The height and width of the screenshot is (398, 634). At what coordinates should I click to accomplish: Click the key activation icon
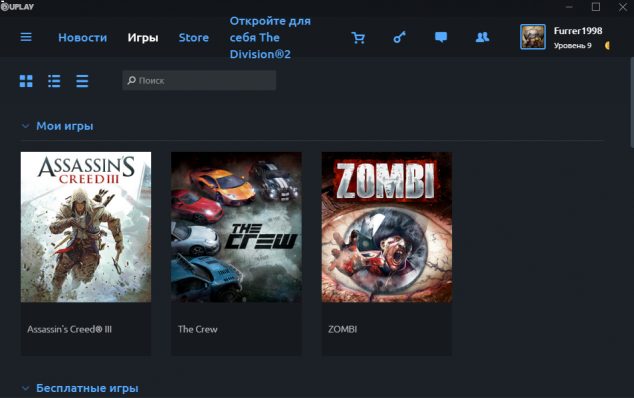(x=399, y=38)
